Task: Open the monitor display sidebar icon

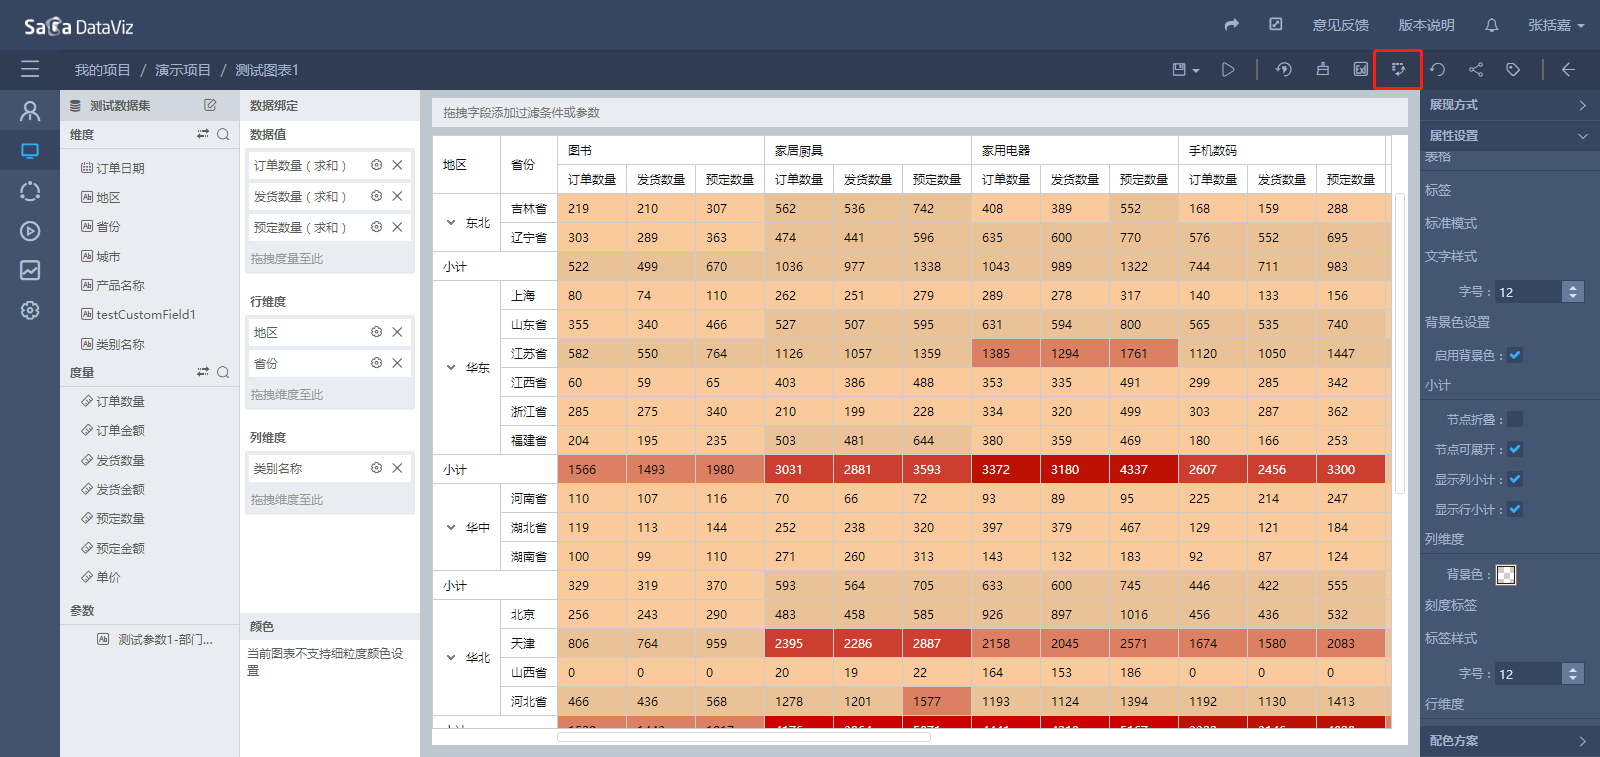Action: tap(30, 151)
